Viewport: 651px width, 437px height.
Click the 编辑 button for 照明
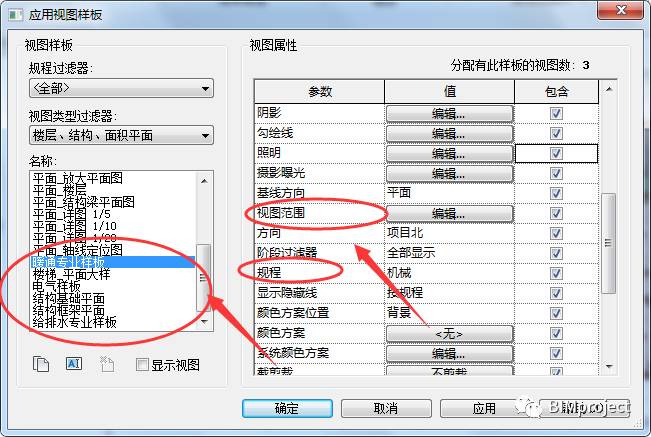coord(449,154)
